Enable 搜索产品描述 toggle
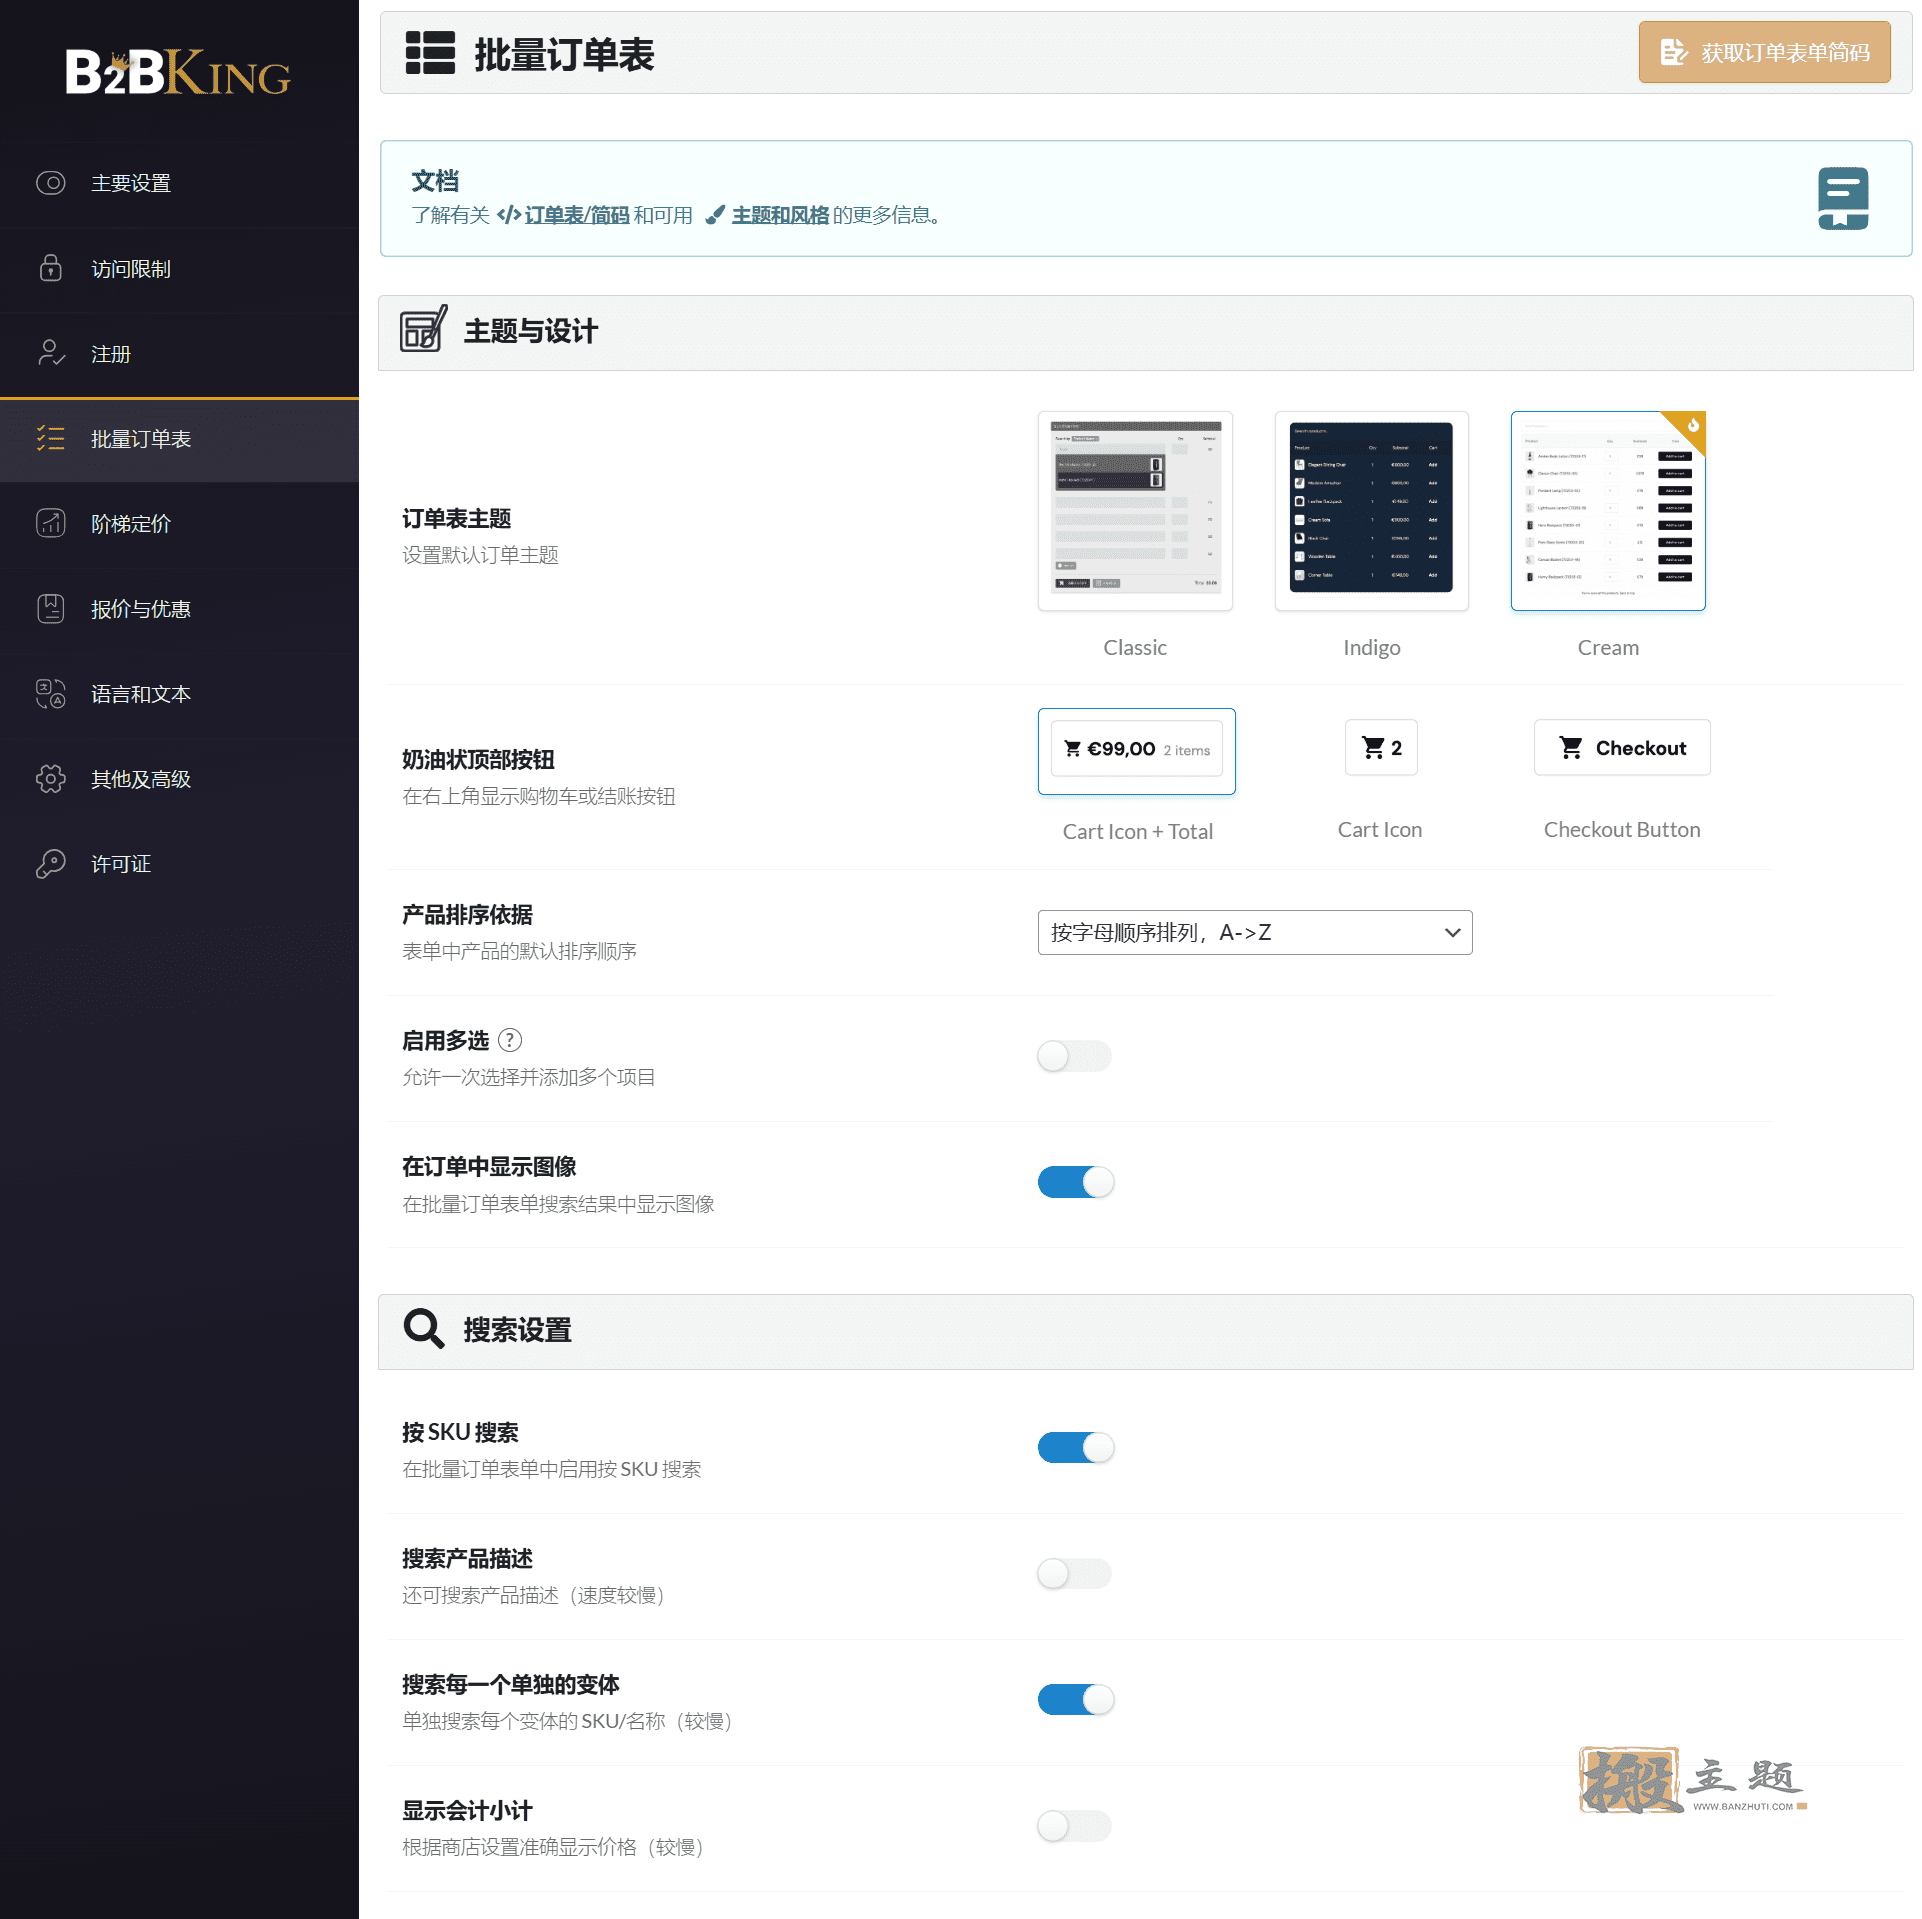Viewport: 1922px width, 1919px height. coord(1075,1574)
